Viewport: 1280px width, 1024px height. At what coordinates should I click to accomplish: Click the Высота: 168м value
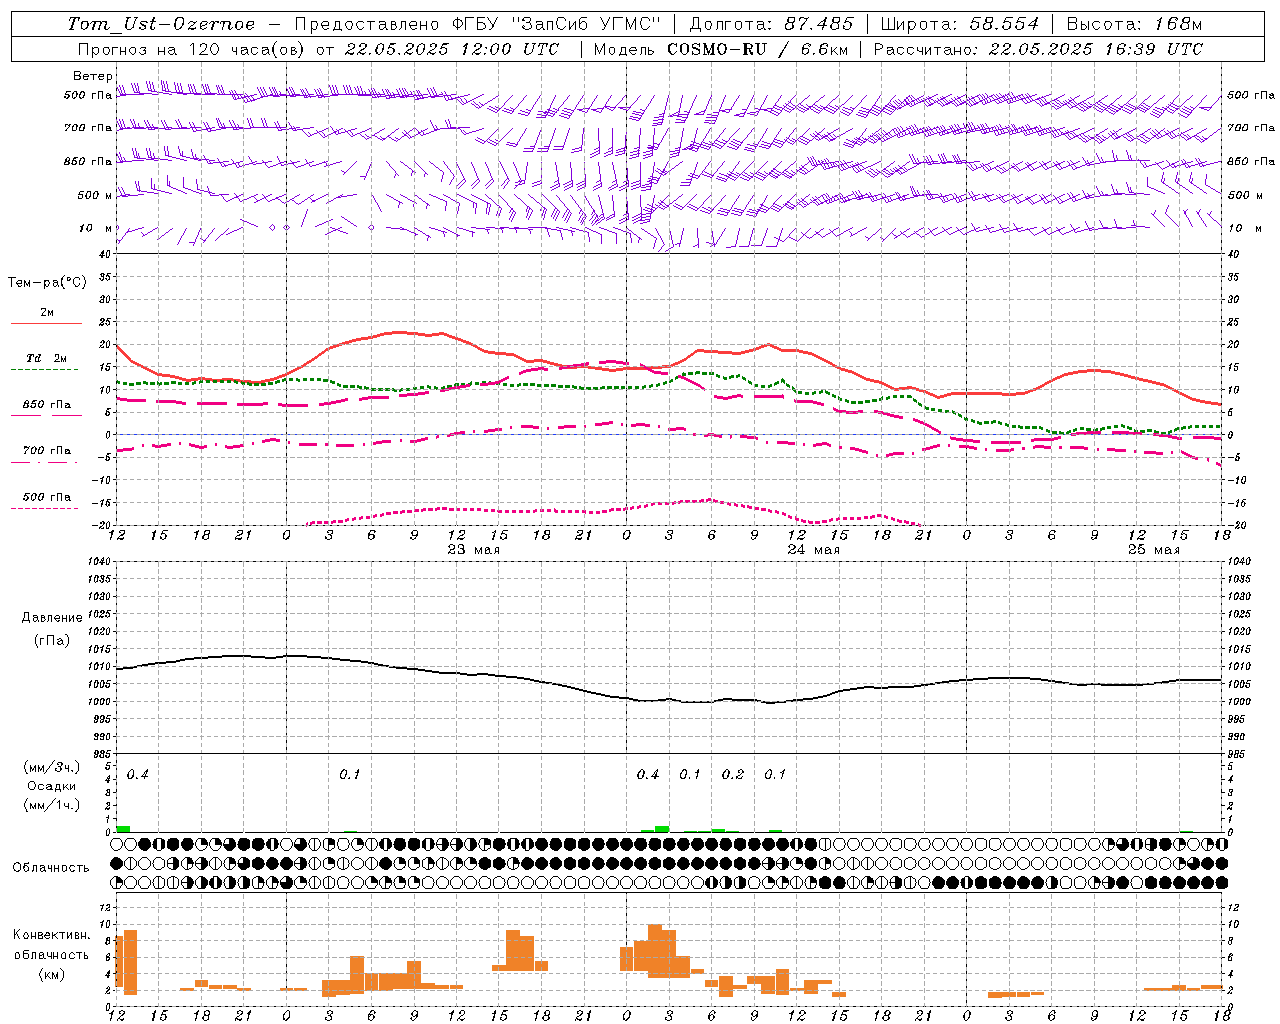[x=1134, y=24]
